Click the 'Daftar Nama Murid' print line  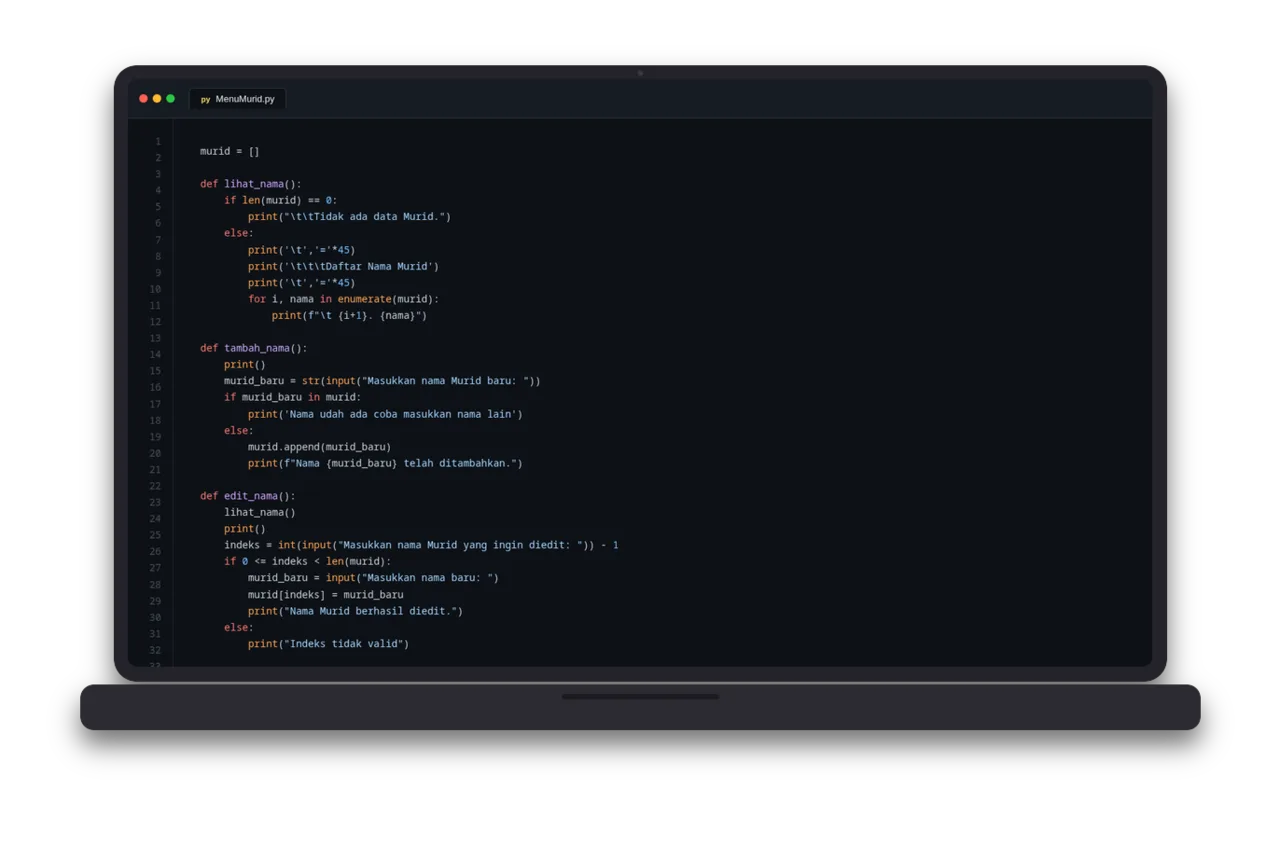(x=343, y=266)
